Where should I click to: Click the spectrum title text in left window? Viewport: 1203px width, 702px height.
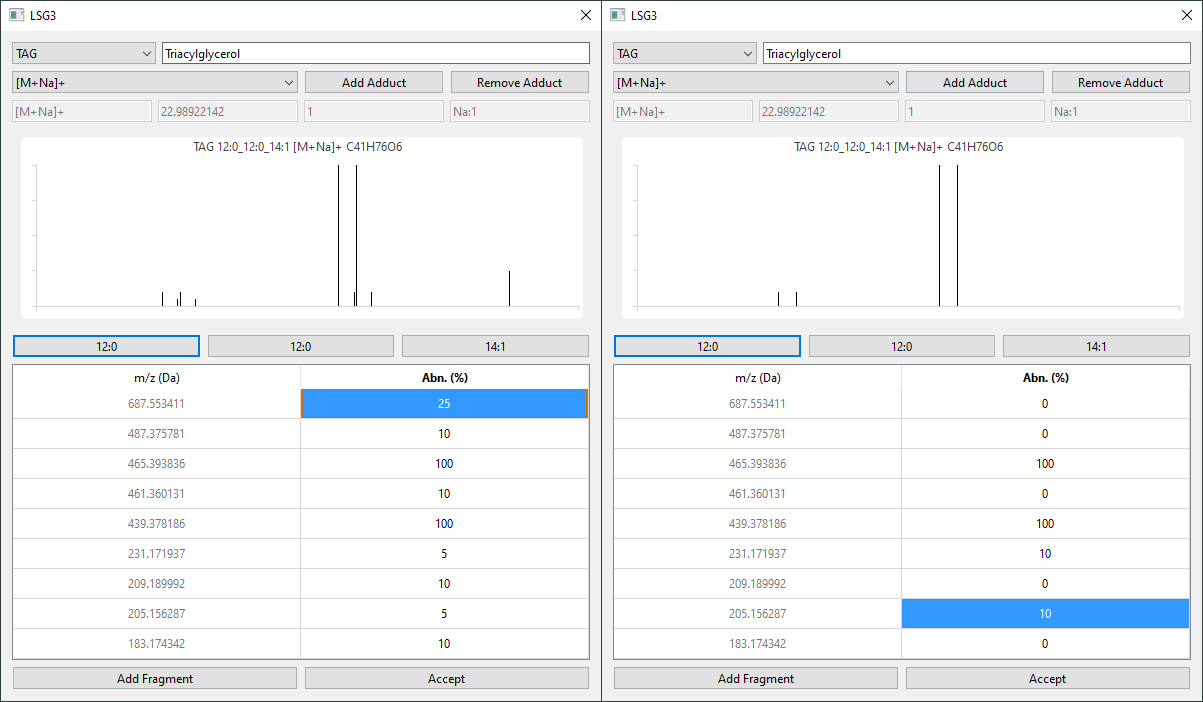point(298,147)
